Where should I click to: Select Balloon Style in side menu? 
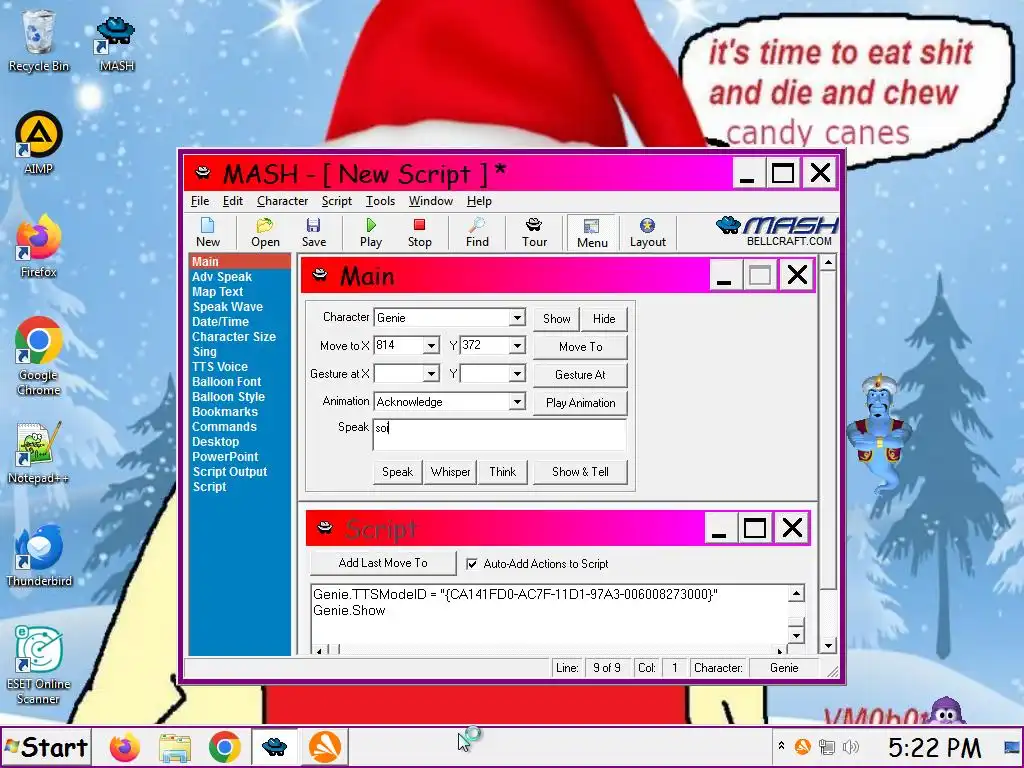click(x=229, y=397)
